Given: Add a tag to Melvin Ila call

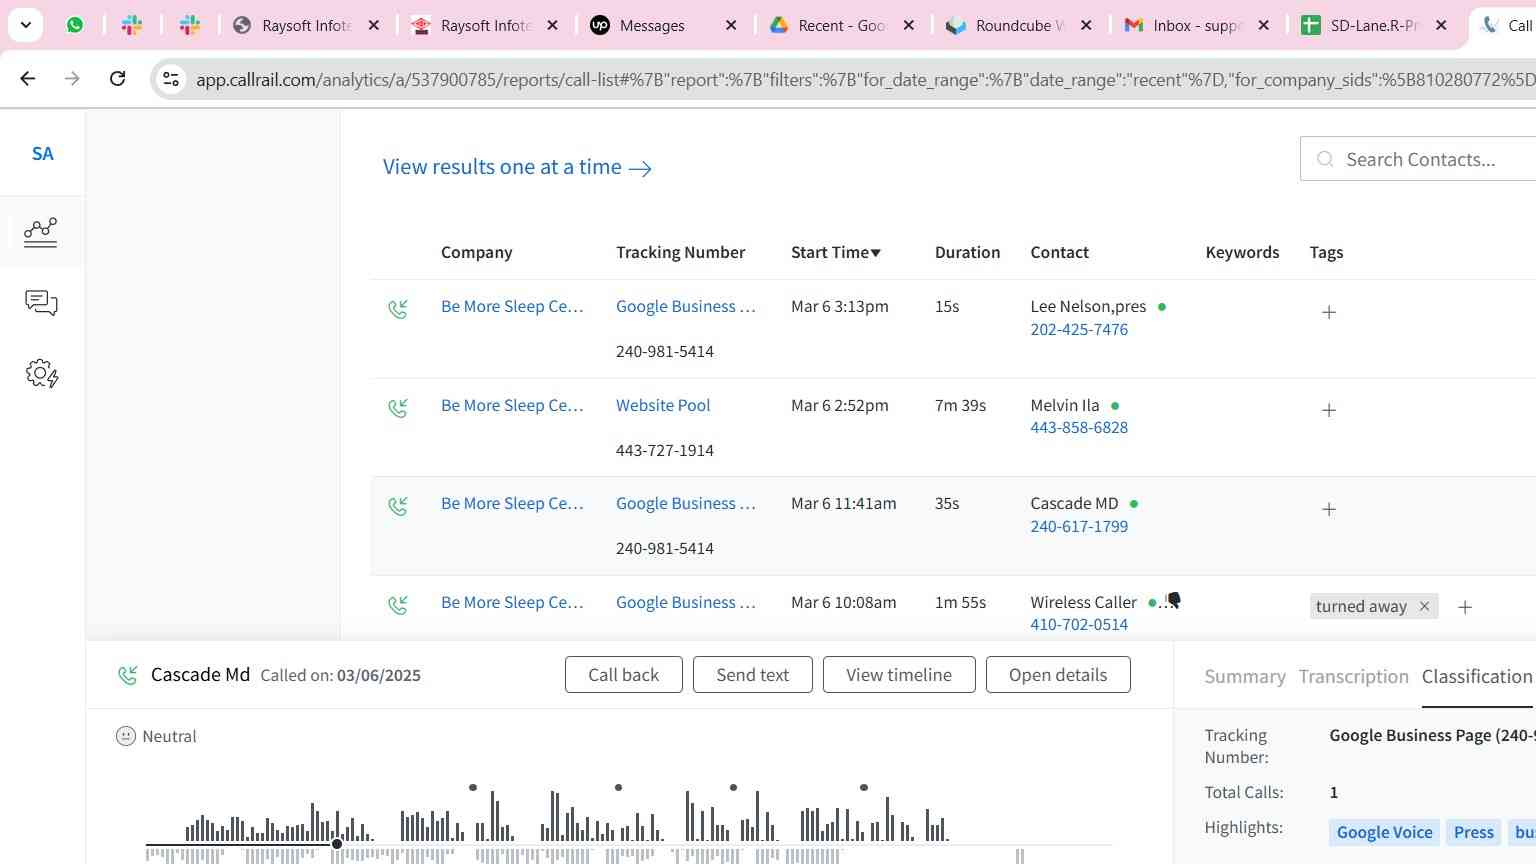Looking at the screenshot, I should point(1329,410).
